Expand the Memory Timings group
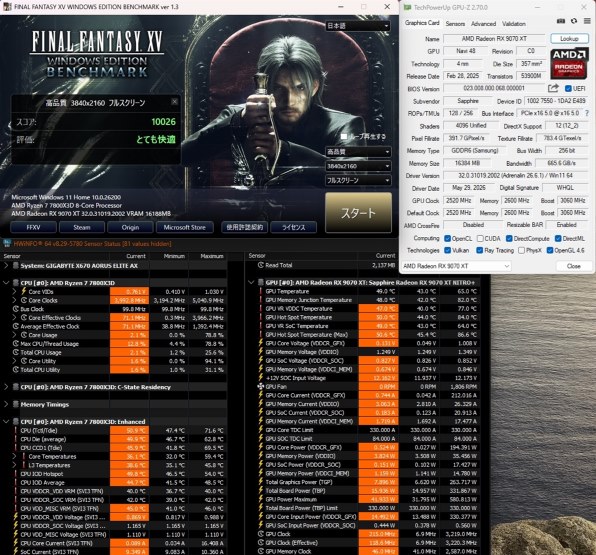This screenshot has height=555, width=596. (6, 404)
